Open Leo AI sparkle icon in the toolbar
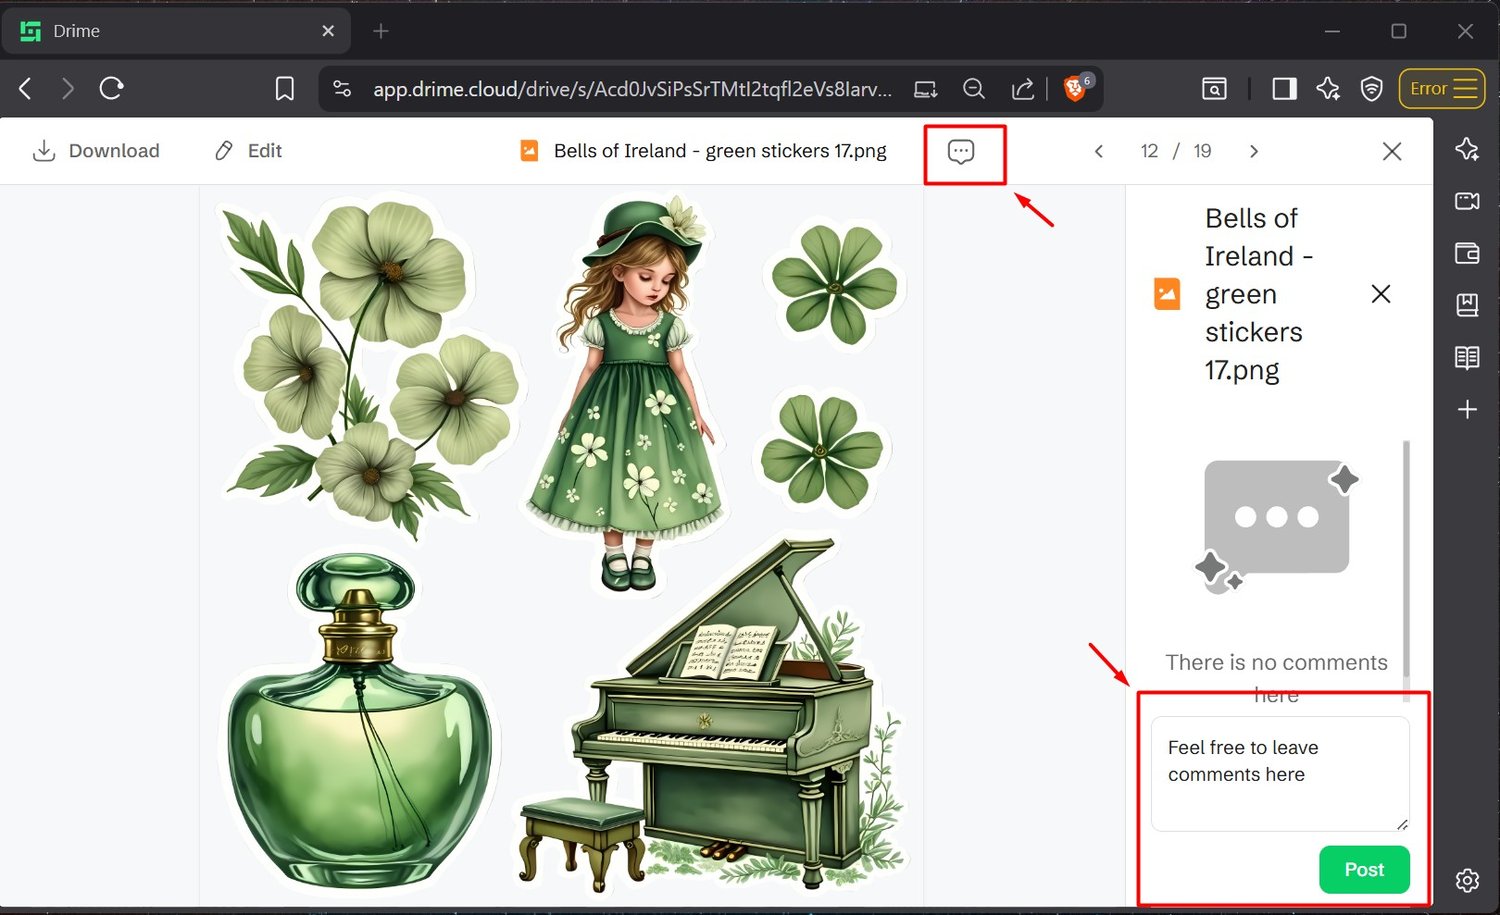This screenshot has height=915, width=1500. pyautogui.click(x=1328, y=89)
